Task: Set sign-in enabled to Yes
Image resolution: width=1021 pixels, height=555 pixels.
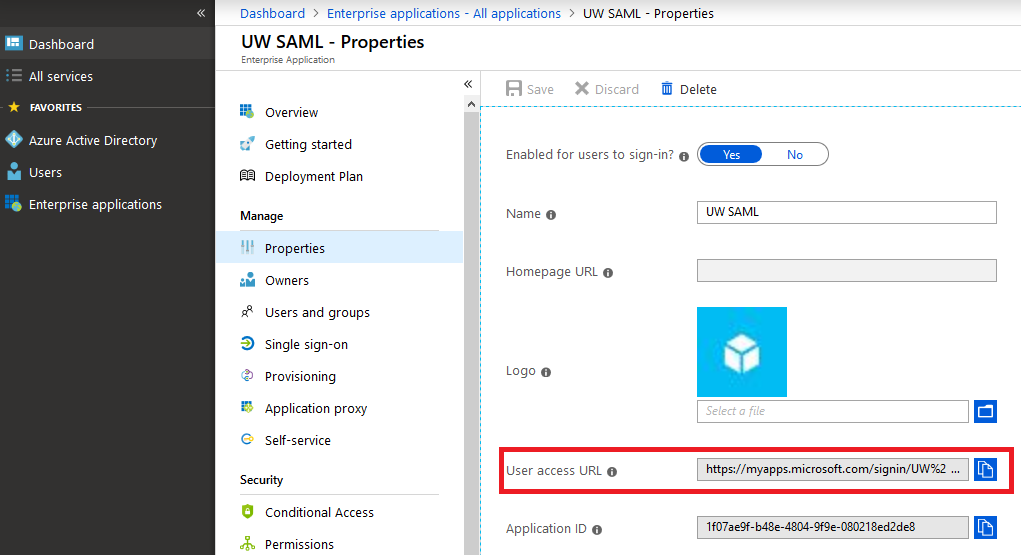Action: [x=731, y=154]
